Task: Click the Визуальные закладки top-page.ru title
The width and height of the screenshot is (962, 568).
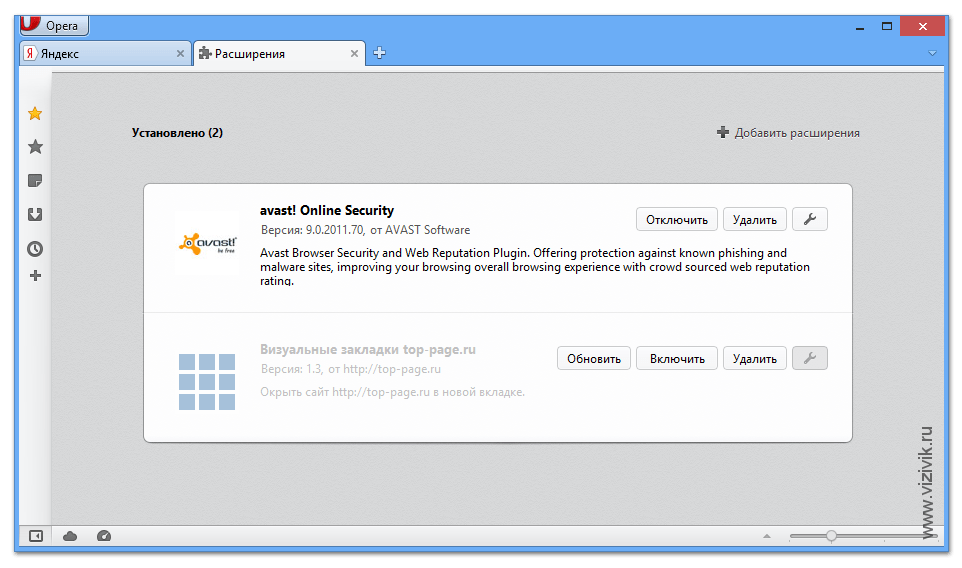Action: [367, 349]
